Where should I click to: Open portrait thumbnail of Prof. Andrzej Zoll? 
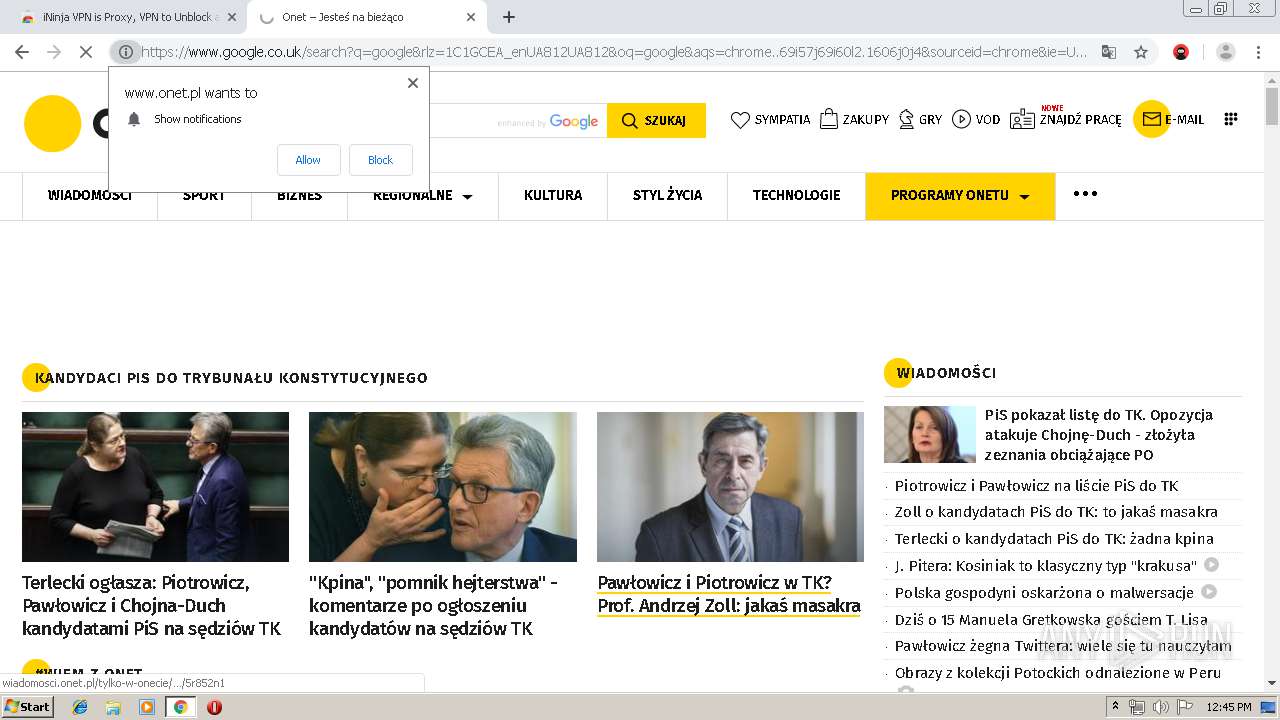(730, 487)
